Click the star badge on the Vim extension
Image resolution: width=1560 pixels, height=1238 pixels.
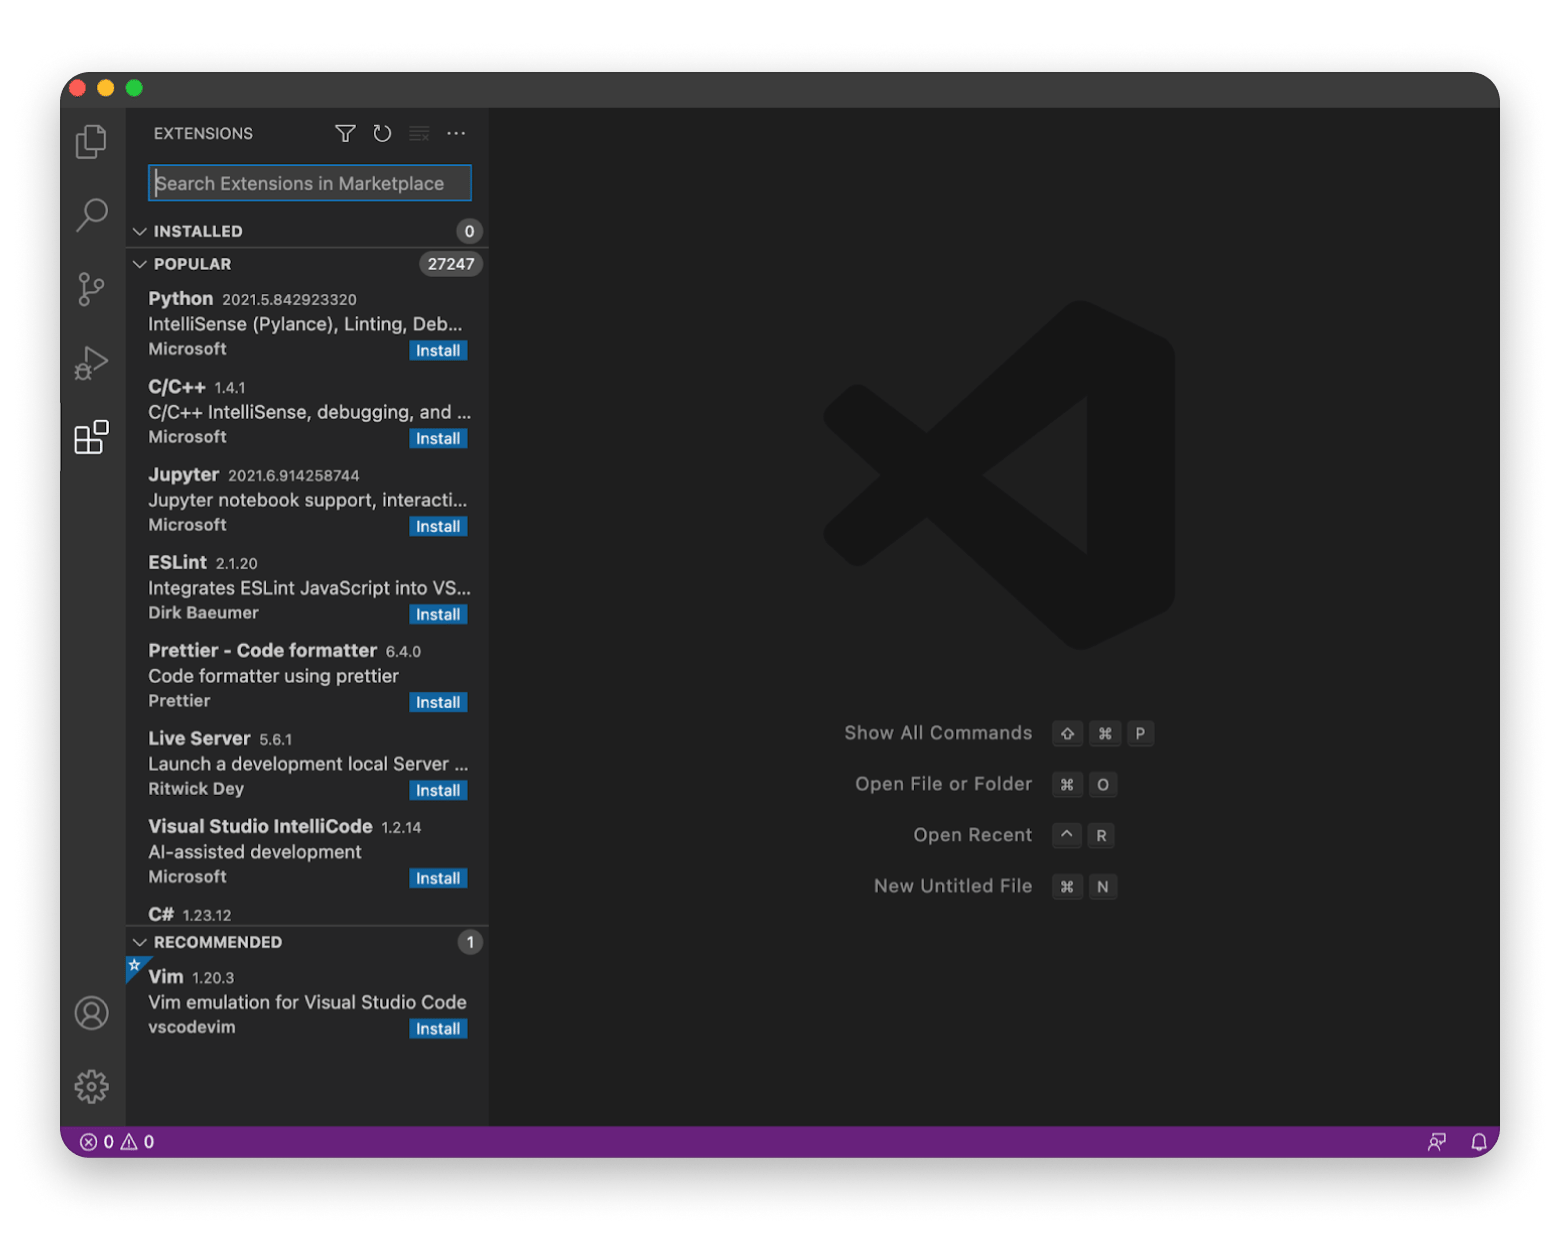(135, 966)
